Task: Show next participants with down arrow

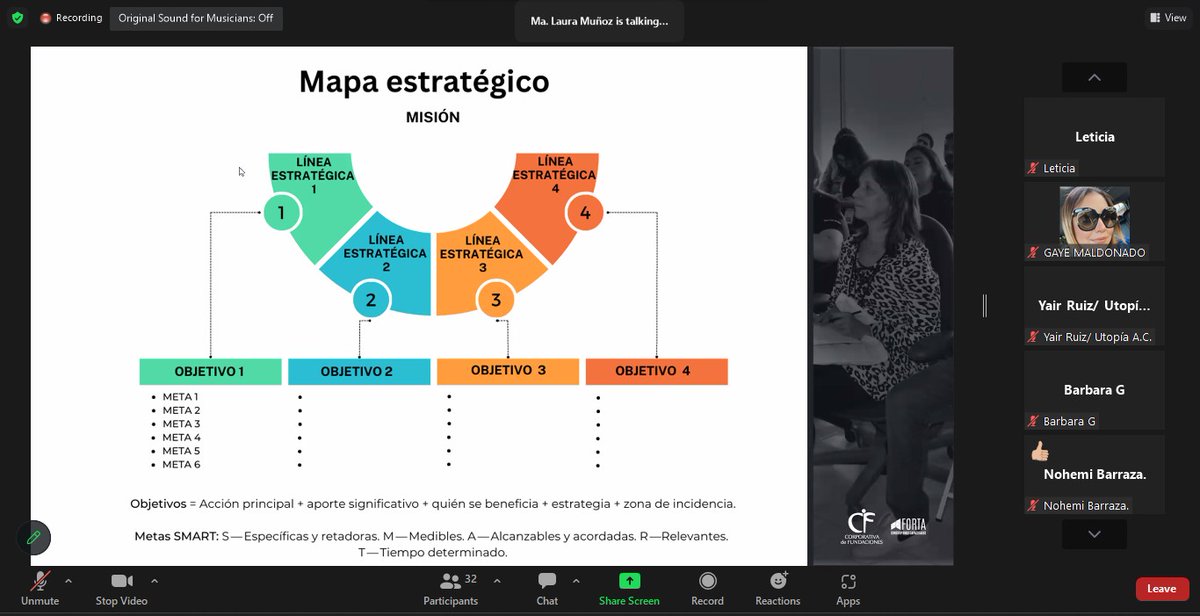Action: [x=1094, y=534]
